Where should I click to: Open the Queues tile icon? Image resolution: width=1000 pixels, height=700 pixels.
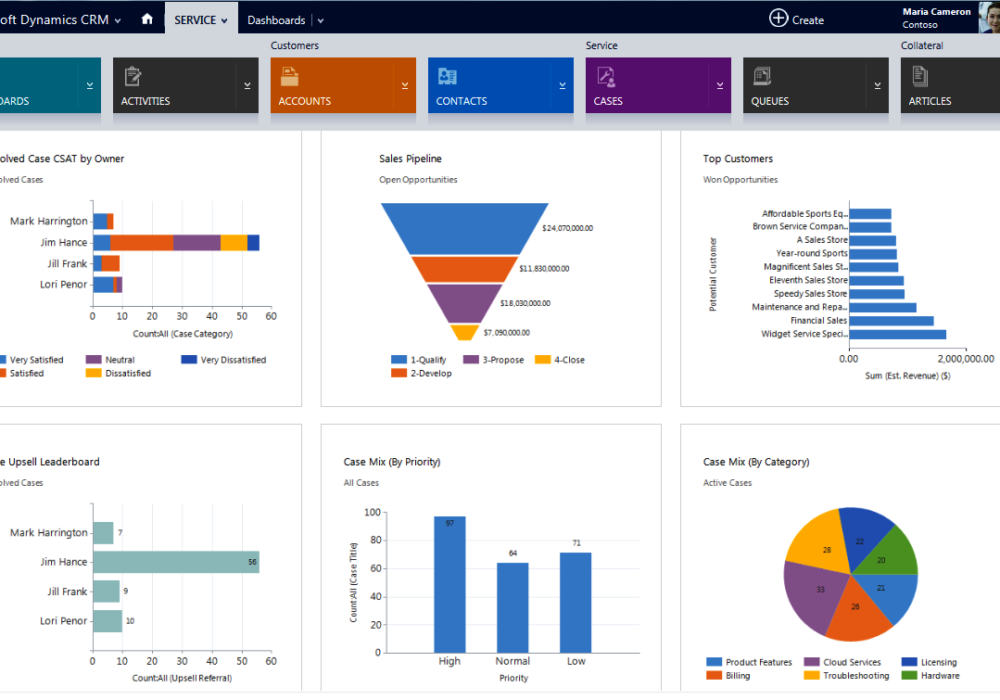[x=762, y=77]
